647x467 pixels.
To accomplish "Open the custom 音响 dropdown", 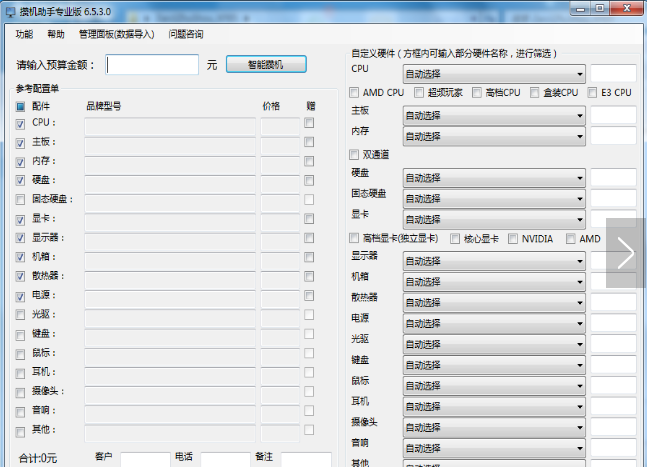I will pyautogui.click(x=494, y=448).
